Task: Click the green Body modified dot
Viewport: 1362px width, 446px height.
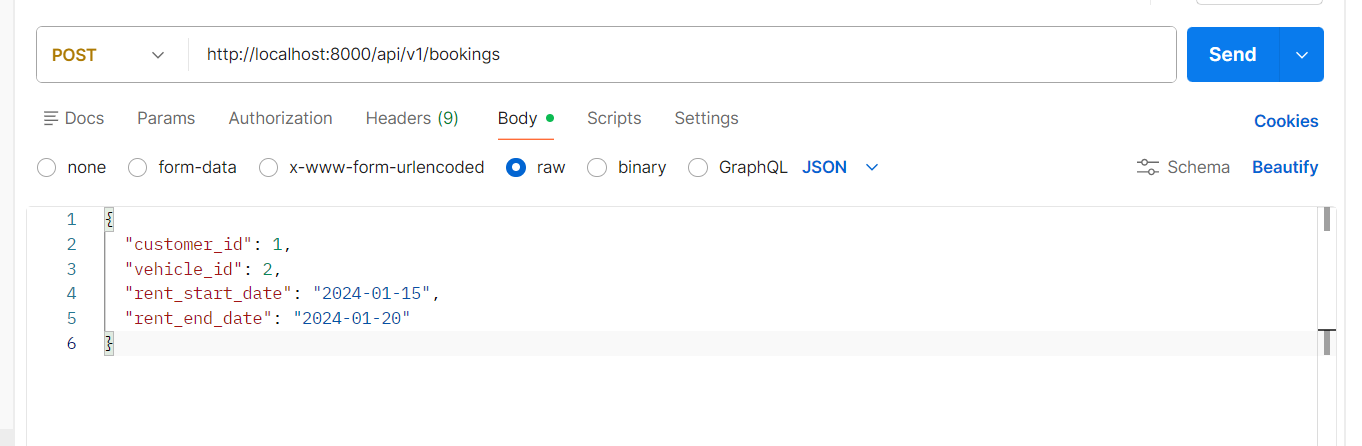Action: [550, 118]
